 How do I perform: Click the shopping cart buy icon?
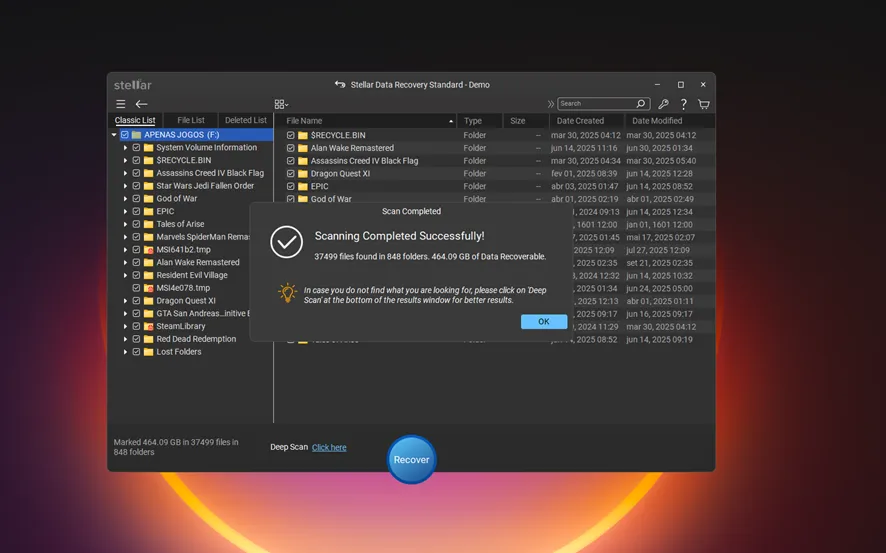[x=704, y=104]
